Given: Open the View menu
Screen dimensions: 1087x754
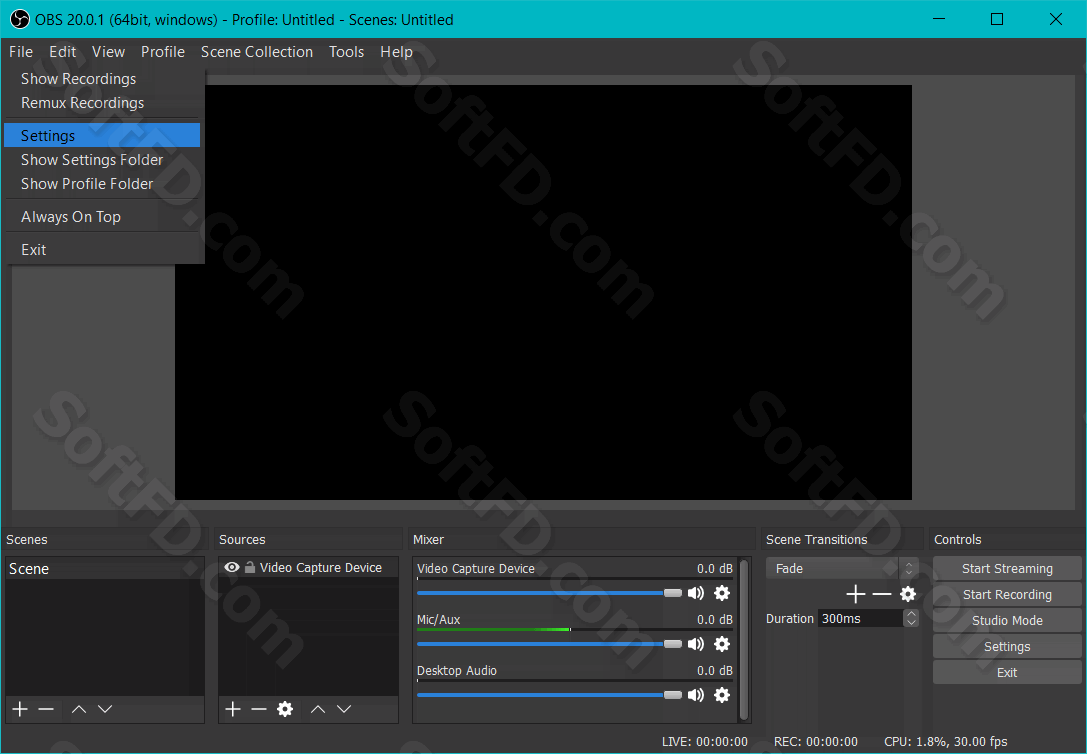Looking at the screenshot, I should pos(108,52).
